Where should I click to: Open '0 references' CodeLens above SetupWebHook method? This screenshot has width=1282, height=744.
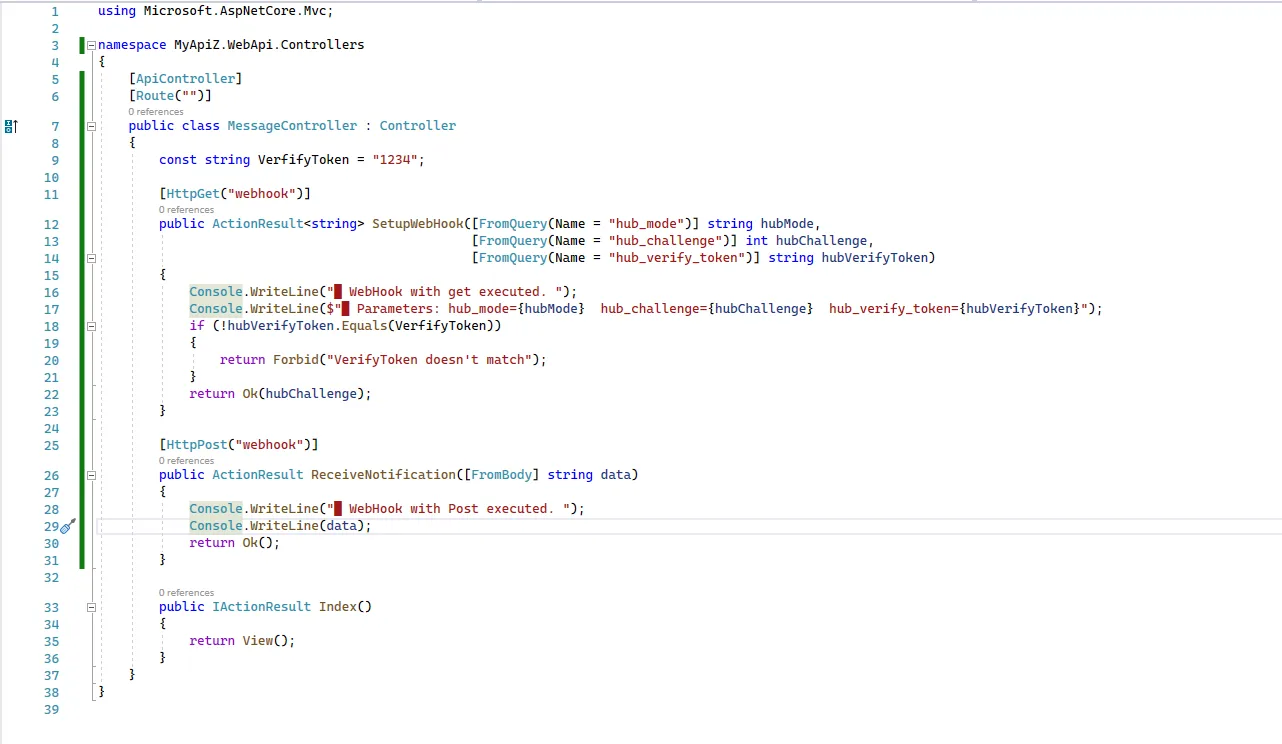pos(187,210)
